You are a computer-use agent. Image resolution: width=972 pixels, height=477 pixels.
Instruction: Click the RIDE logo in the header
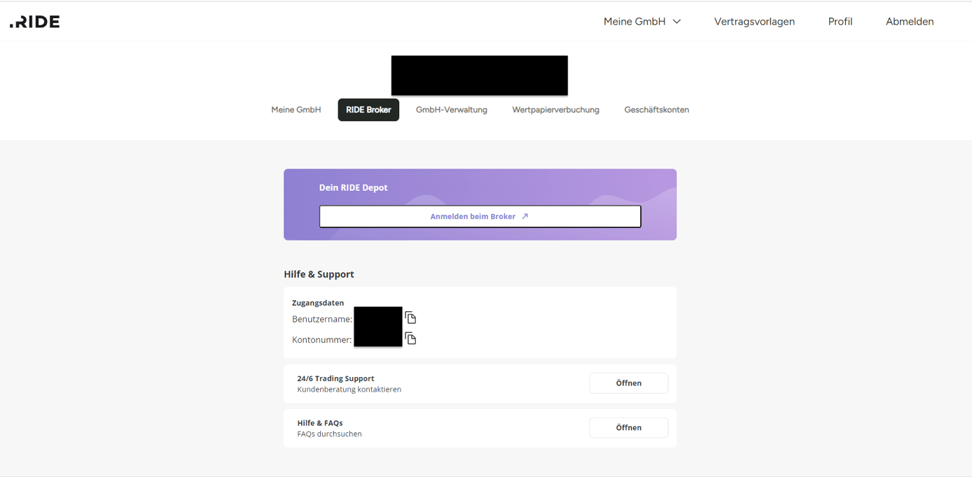[x=35, y=22]
